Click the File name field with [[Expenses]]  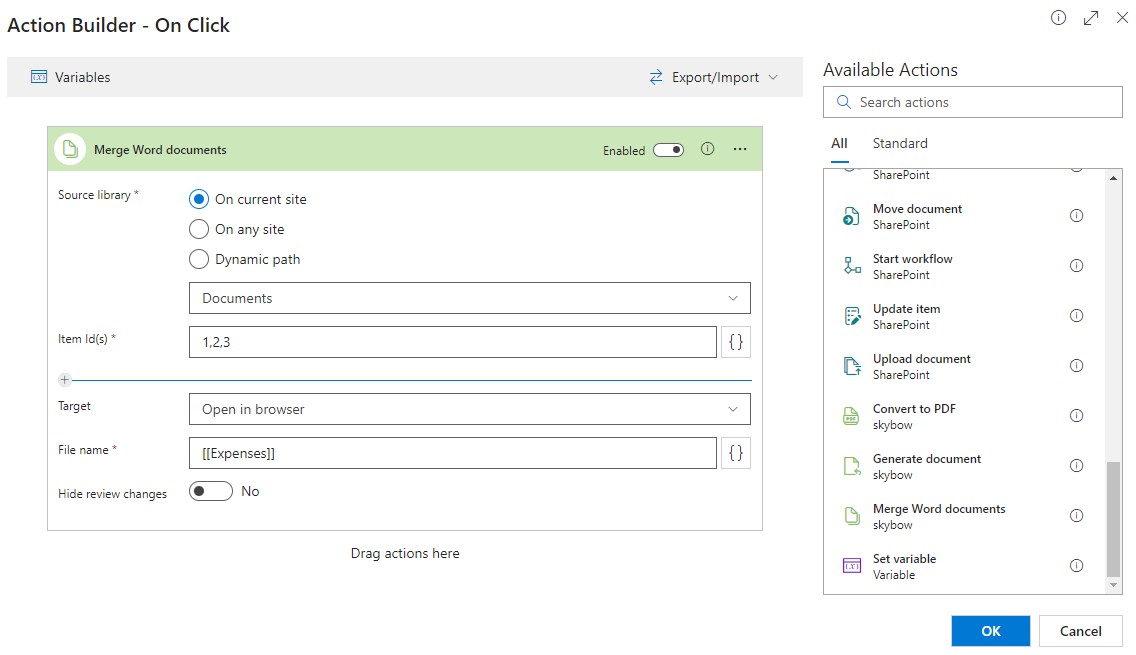453,453
